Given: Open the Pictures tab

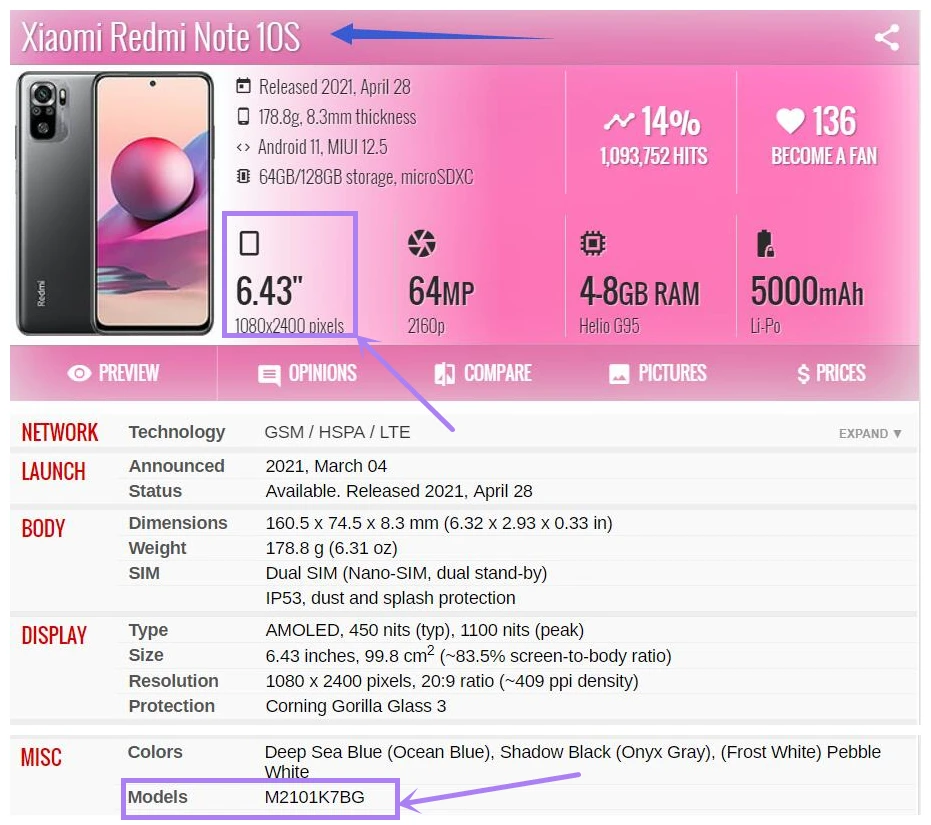Looking at the screenshot, I should click(x=658, y=373).
